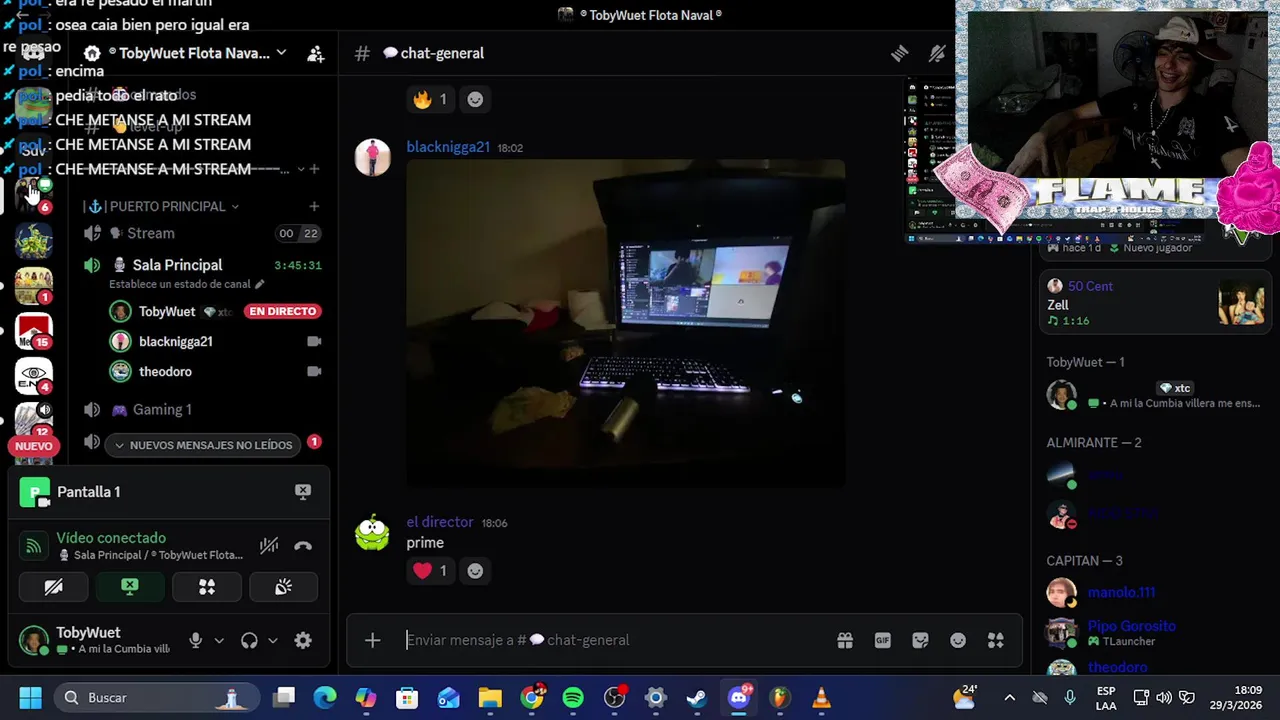
Task: Expand headphone output options arrow
Action: pos(273,641)
